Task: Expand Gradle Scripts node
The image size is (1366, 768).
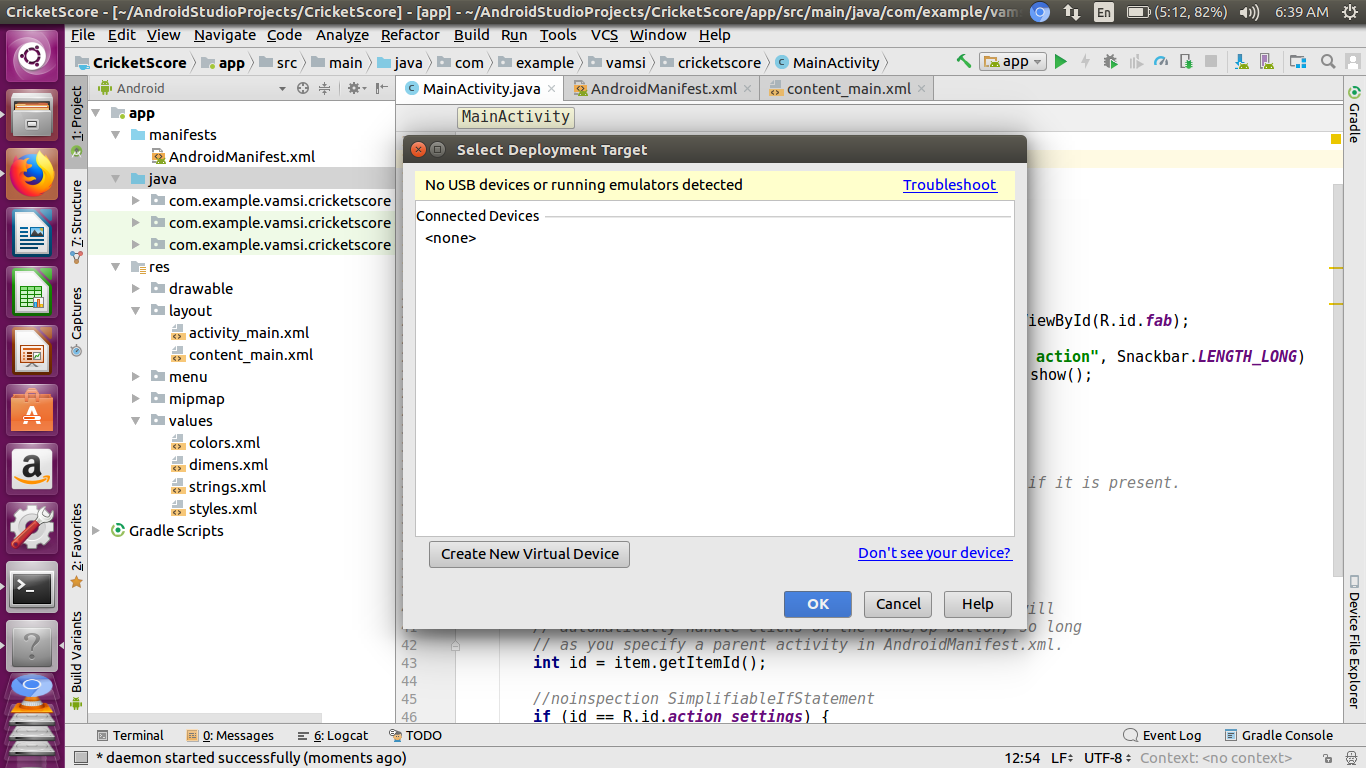Action: pyautogui.click(x=96, y=531)
